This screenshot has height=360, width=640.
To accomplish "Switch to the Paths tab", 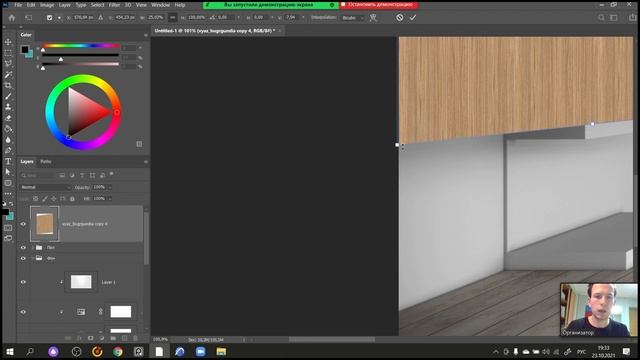I will (46, 162).
